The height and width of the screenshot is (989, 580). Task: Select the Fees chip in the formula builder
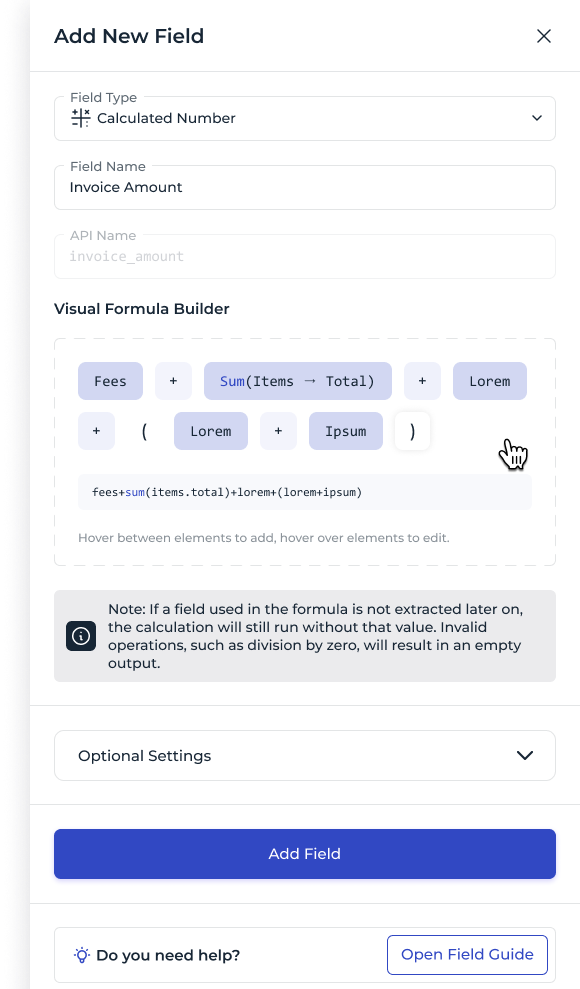pos(110,381)
